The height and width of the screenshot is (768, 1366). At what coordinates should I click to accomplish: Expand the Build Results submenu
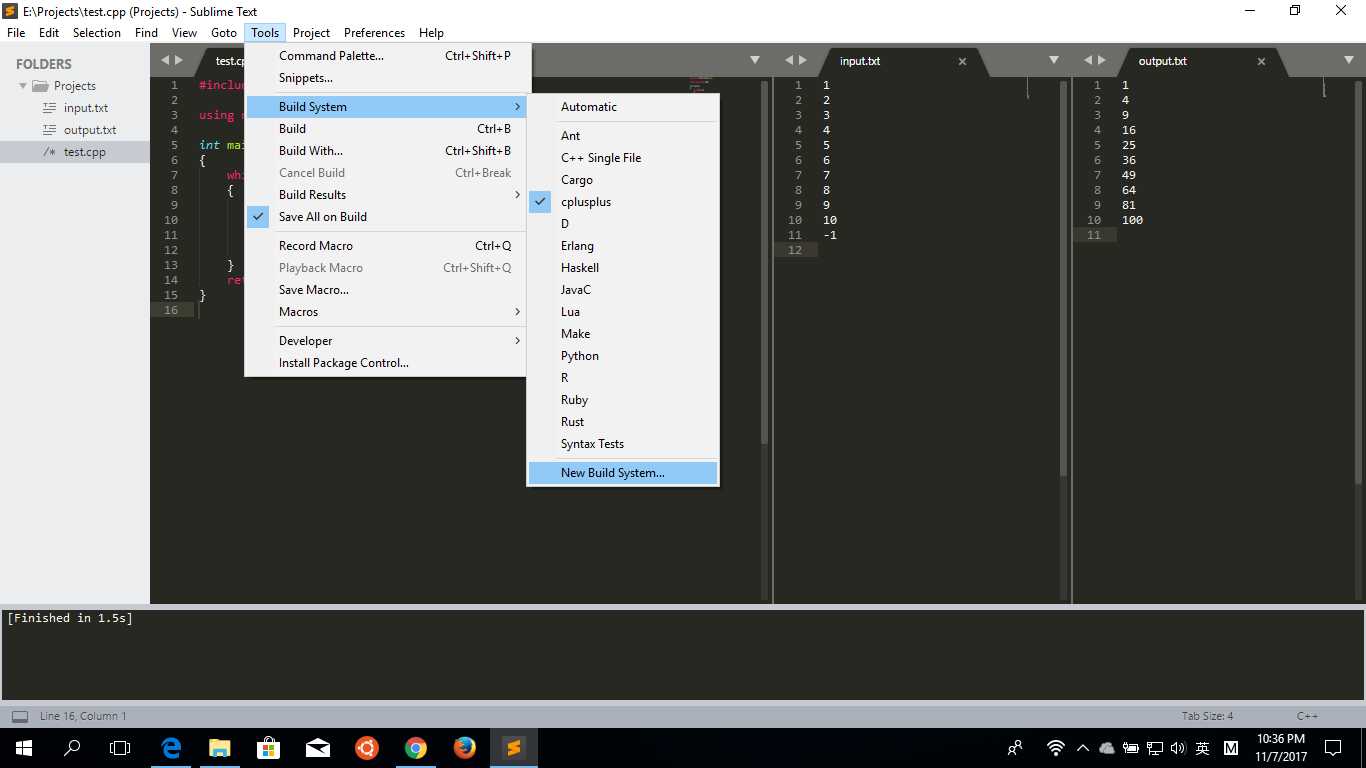pos(386,195)
